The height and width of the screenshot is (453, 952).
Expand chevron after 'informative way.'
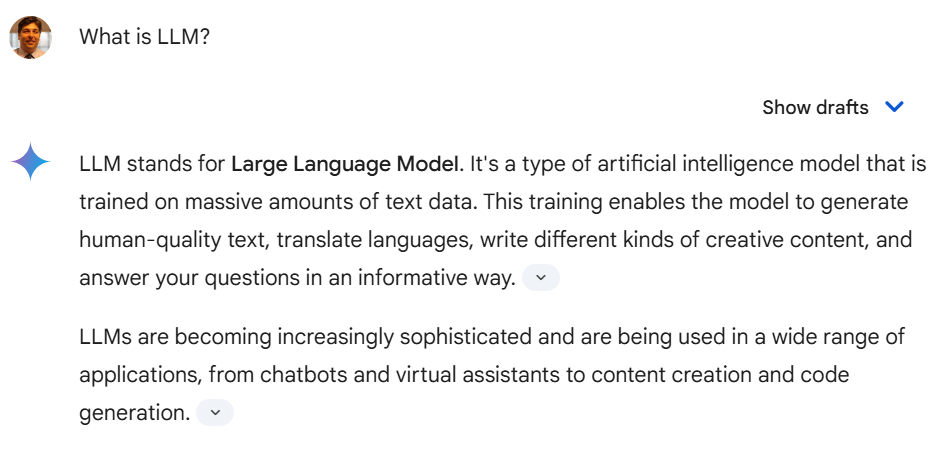[540, 278]
